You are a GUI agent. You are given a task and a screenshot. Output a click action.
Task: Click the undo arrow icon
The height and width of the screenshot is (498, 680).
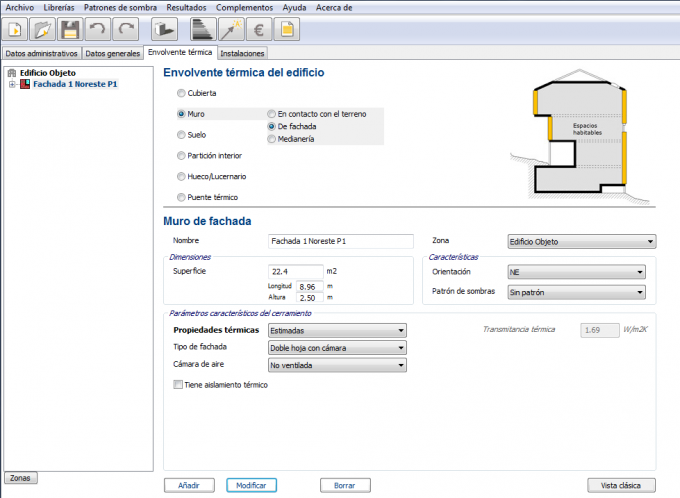coord(97,30)
